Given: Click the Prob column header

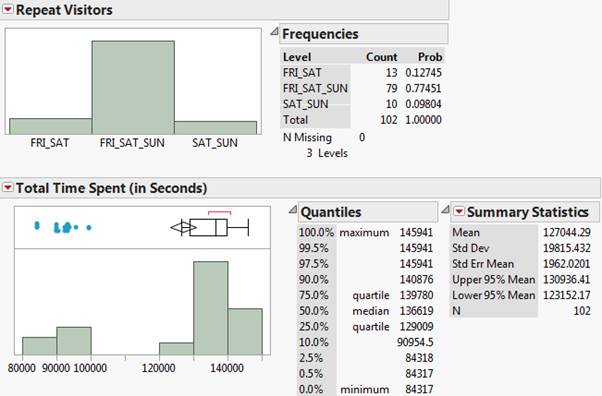Looking at the screenshot, I should point(430,57).
